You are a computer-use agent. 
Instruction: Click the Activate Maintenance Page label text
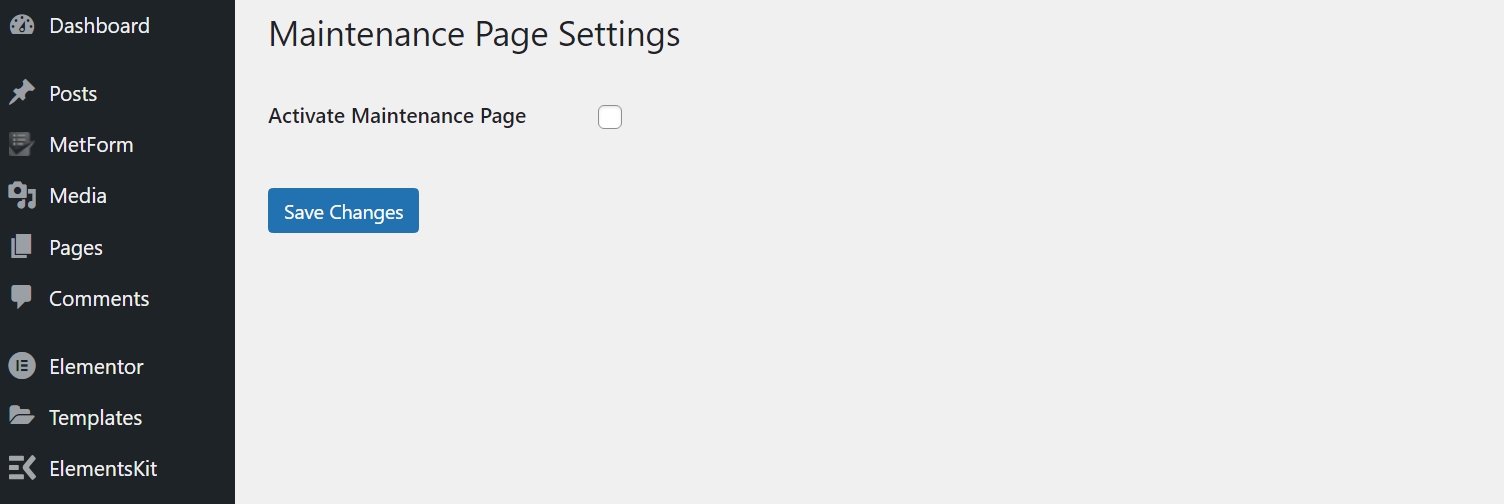[397, 116]
